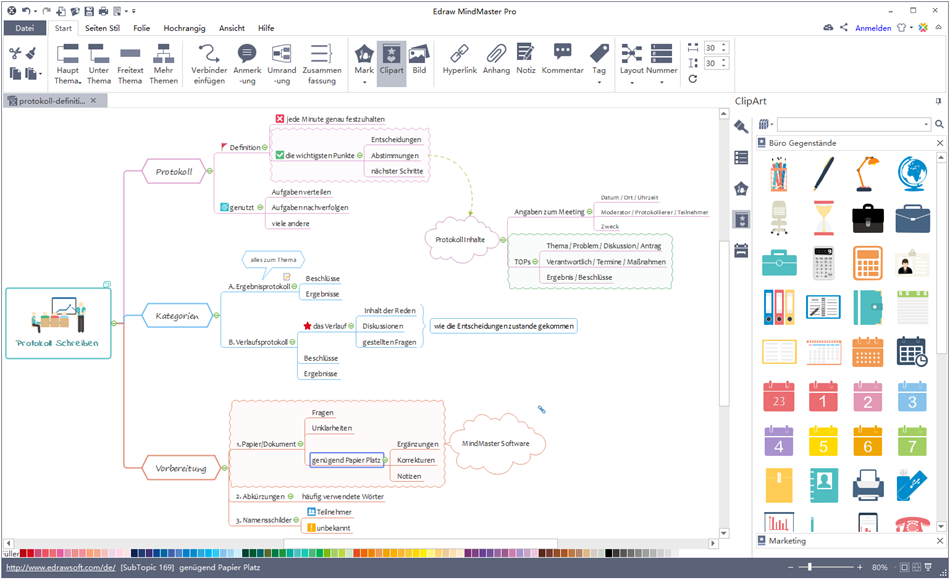Click Mehr Themen ribbon button
950x580 pixels.
pyautogui.click(x=164, y=64)
